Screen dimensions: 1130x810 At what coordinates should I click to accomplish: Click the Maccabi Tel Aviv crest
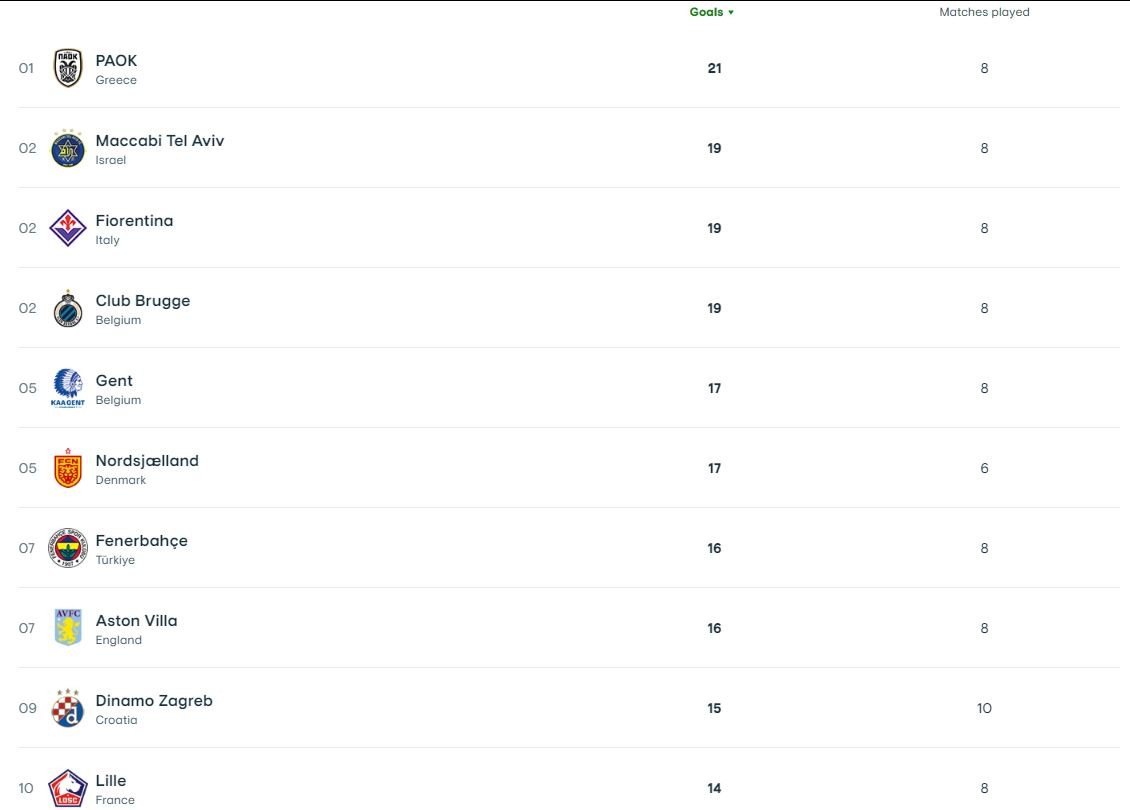(x=68, y=148)
